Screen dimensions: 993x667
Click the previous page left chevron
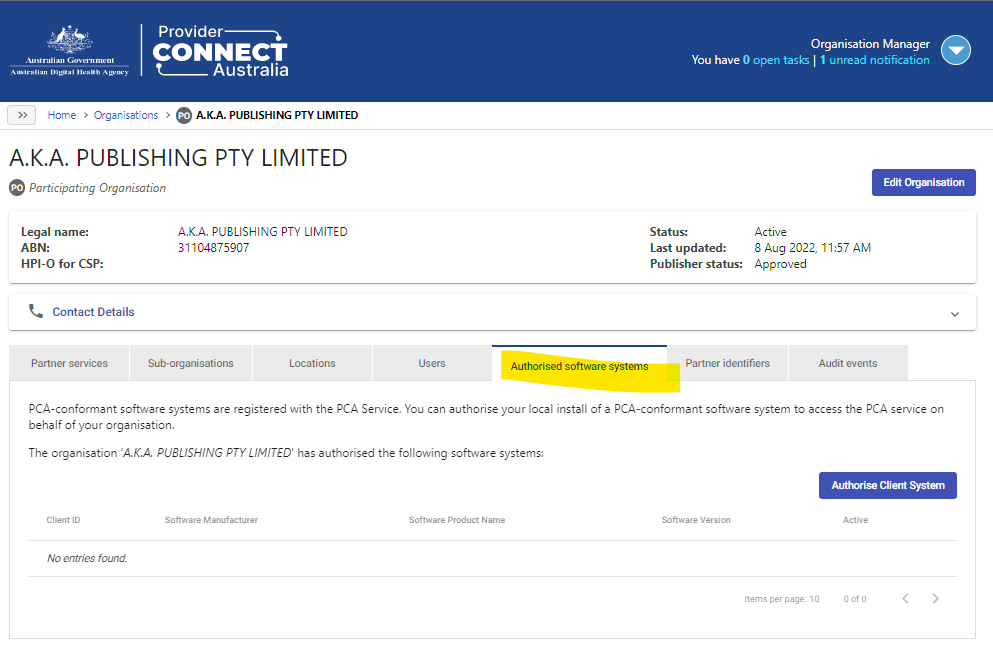[905, 598]
